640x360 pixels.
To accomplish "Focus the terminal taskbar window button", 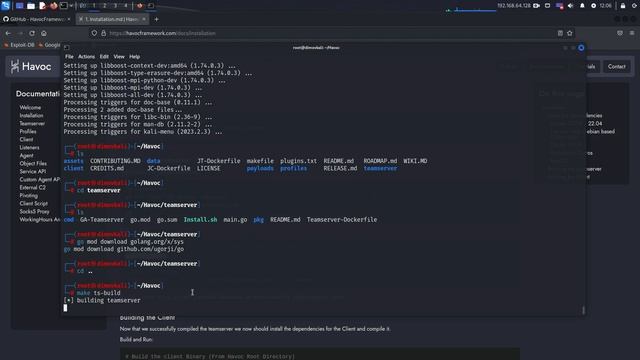I will coord(151,6).
